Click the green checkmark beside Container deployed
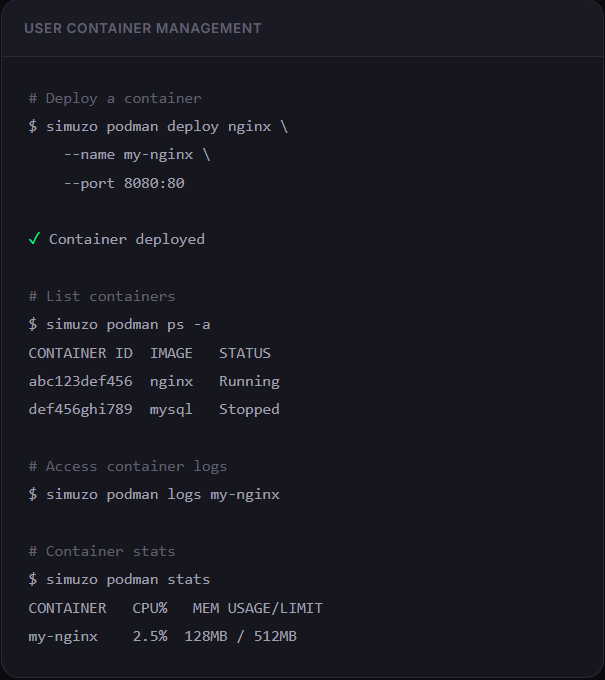Image resolution: width=605 pixels, height=680 pixels. tap(34, 239)
